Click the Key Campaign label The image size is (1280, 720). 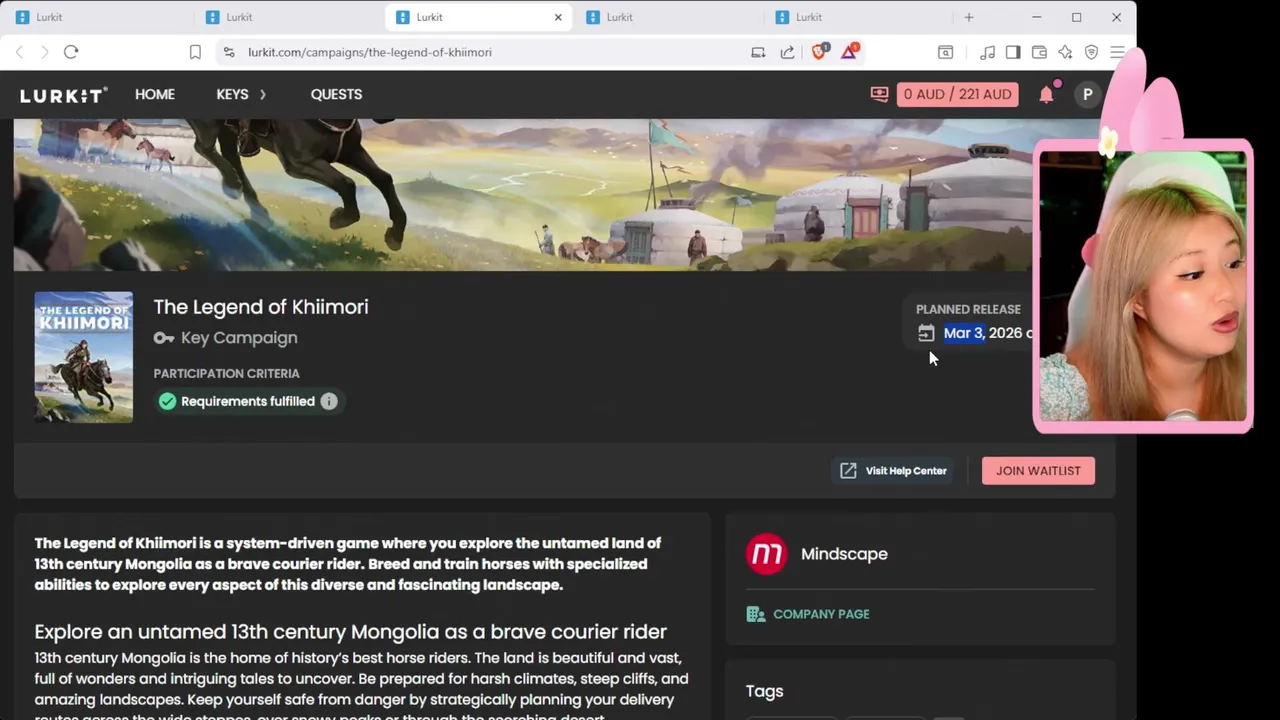pyautogui.click(x=239, y=338)
